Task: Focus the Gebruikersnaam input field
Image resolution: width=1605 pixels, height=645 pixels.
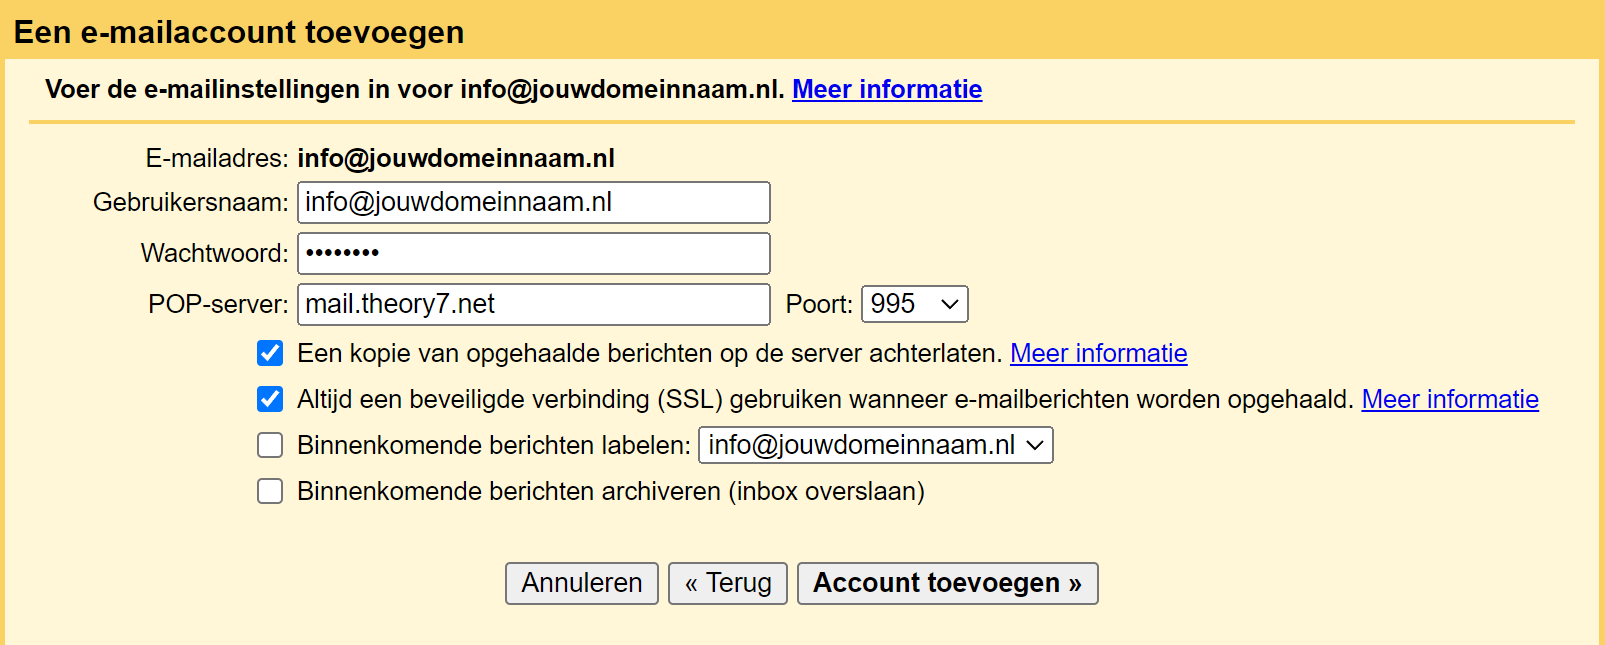Action: pyautogui.click(x=533, y=203)
